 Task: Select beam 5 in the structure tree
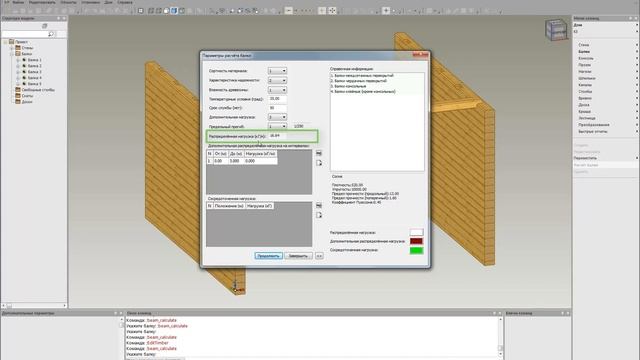click(35, 84)
